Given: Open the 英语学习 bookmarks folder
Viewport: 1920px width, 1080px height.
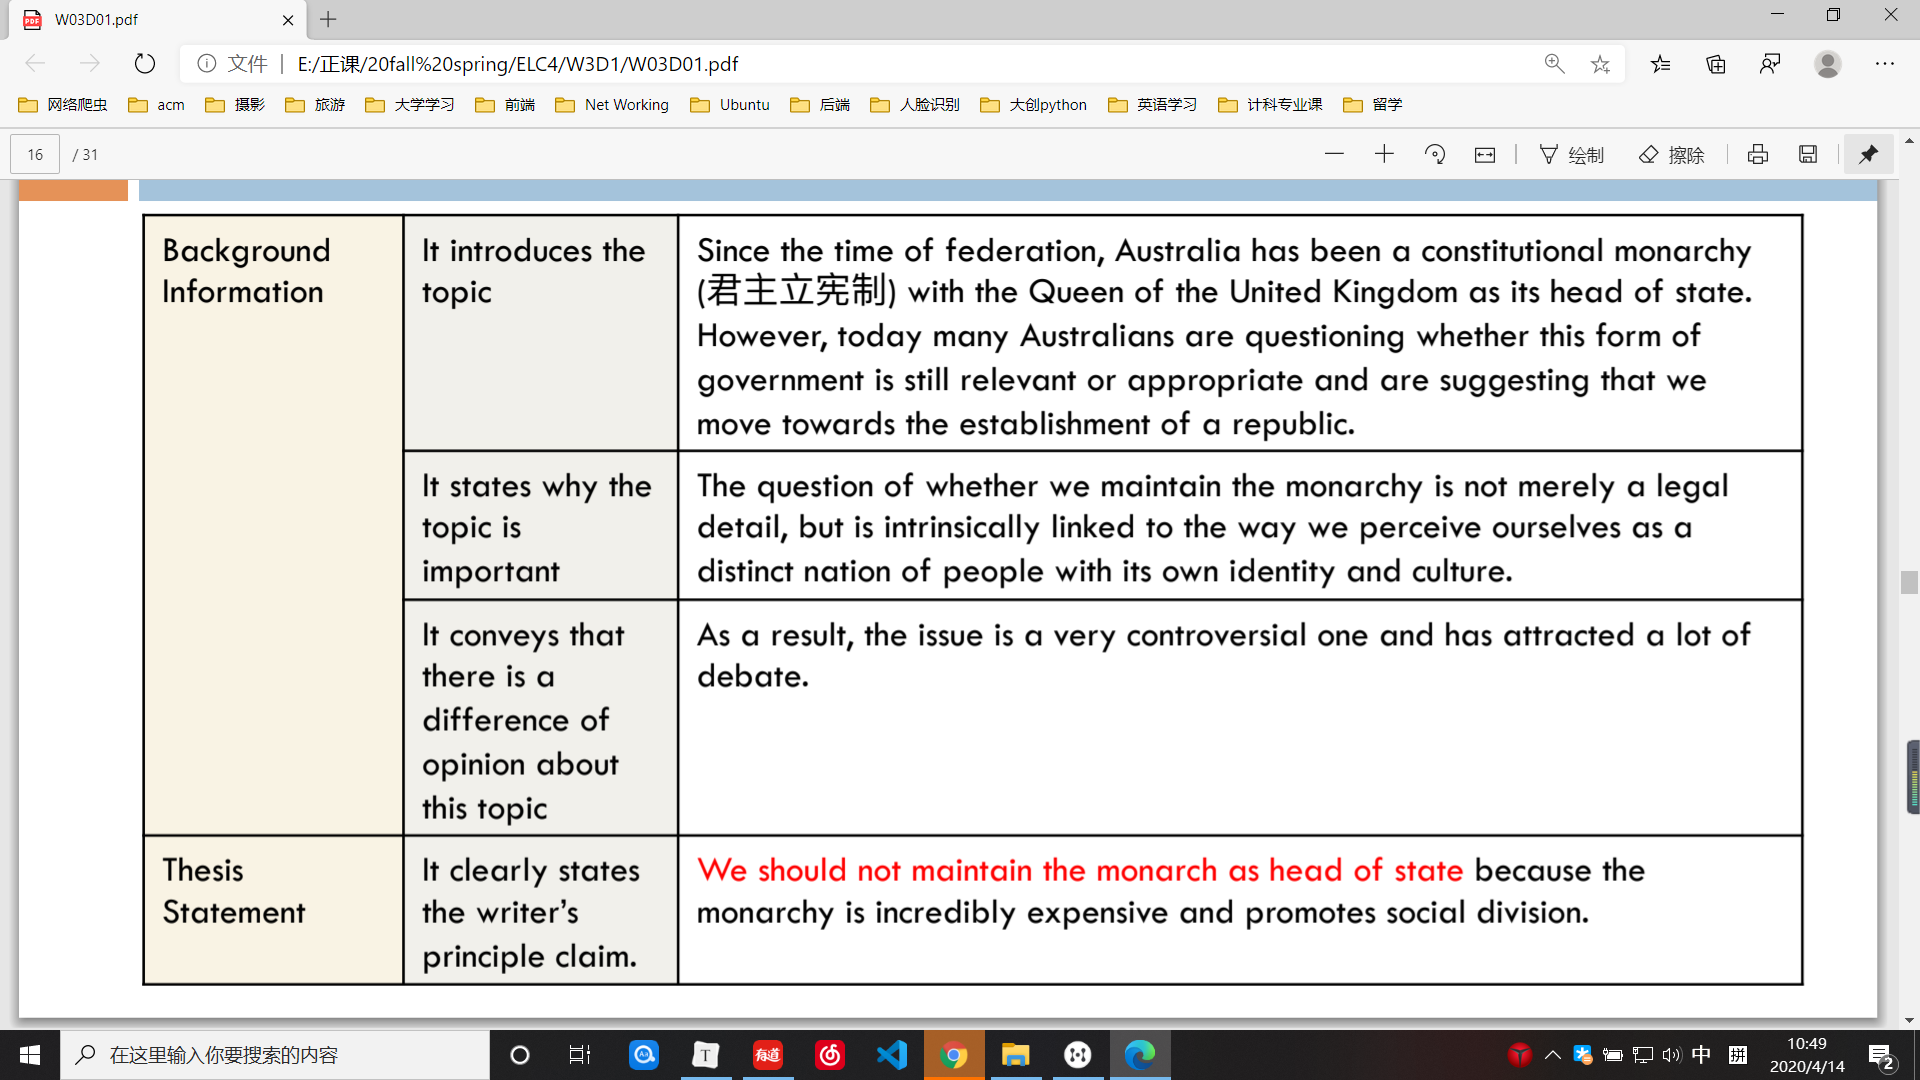Looking at the screenshot, I should pyautogui.click(x=1152, y=105).
